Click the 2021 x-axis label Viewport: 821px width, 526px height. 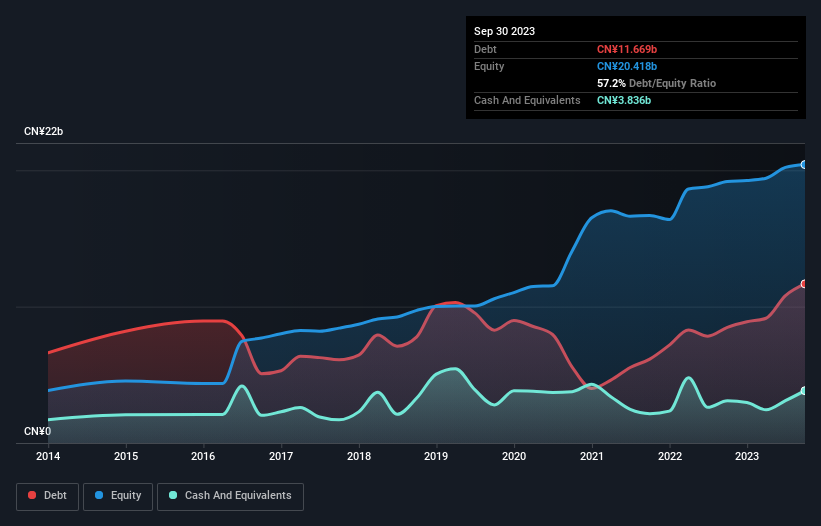[x=592, y=456]
